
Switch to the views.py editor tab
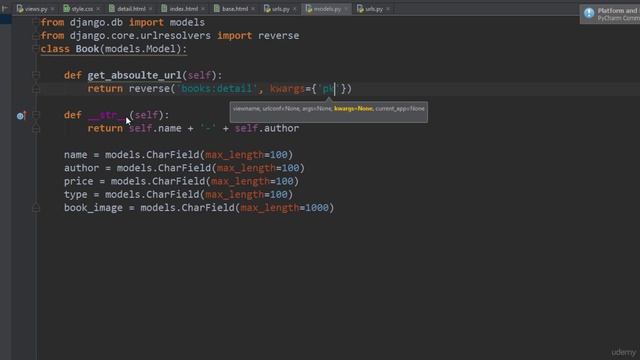click(x=36, y=9)
